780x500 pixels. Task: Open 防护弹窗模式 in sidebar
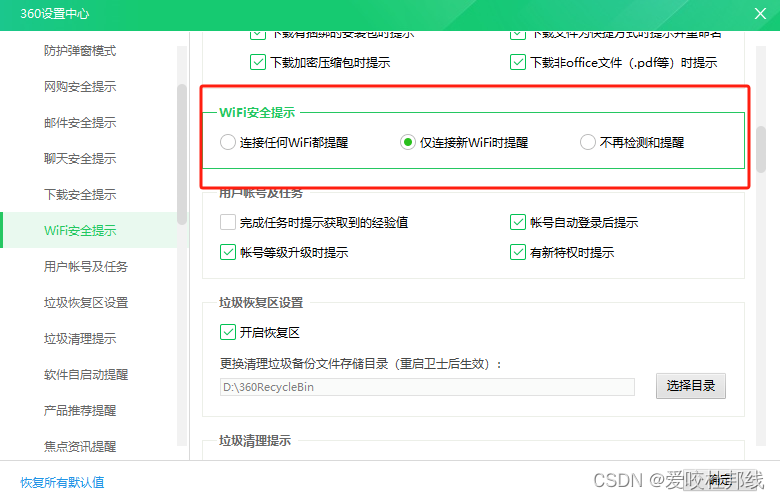point(80,51)
